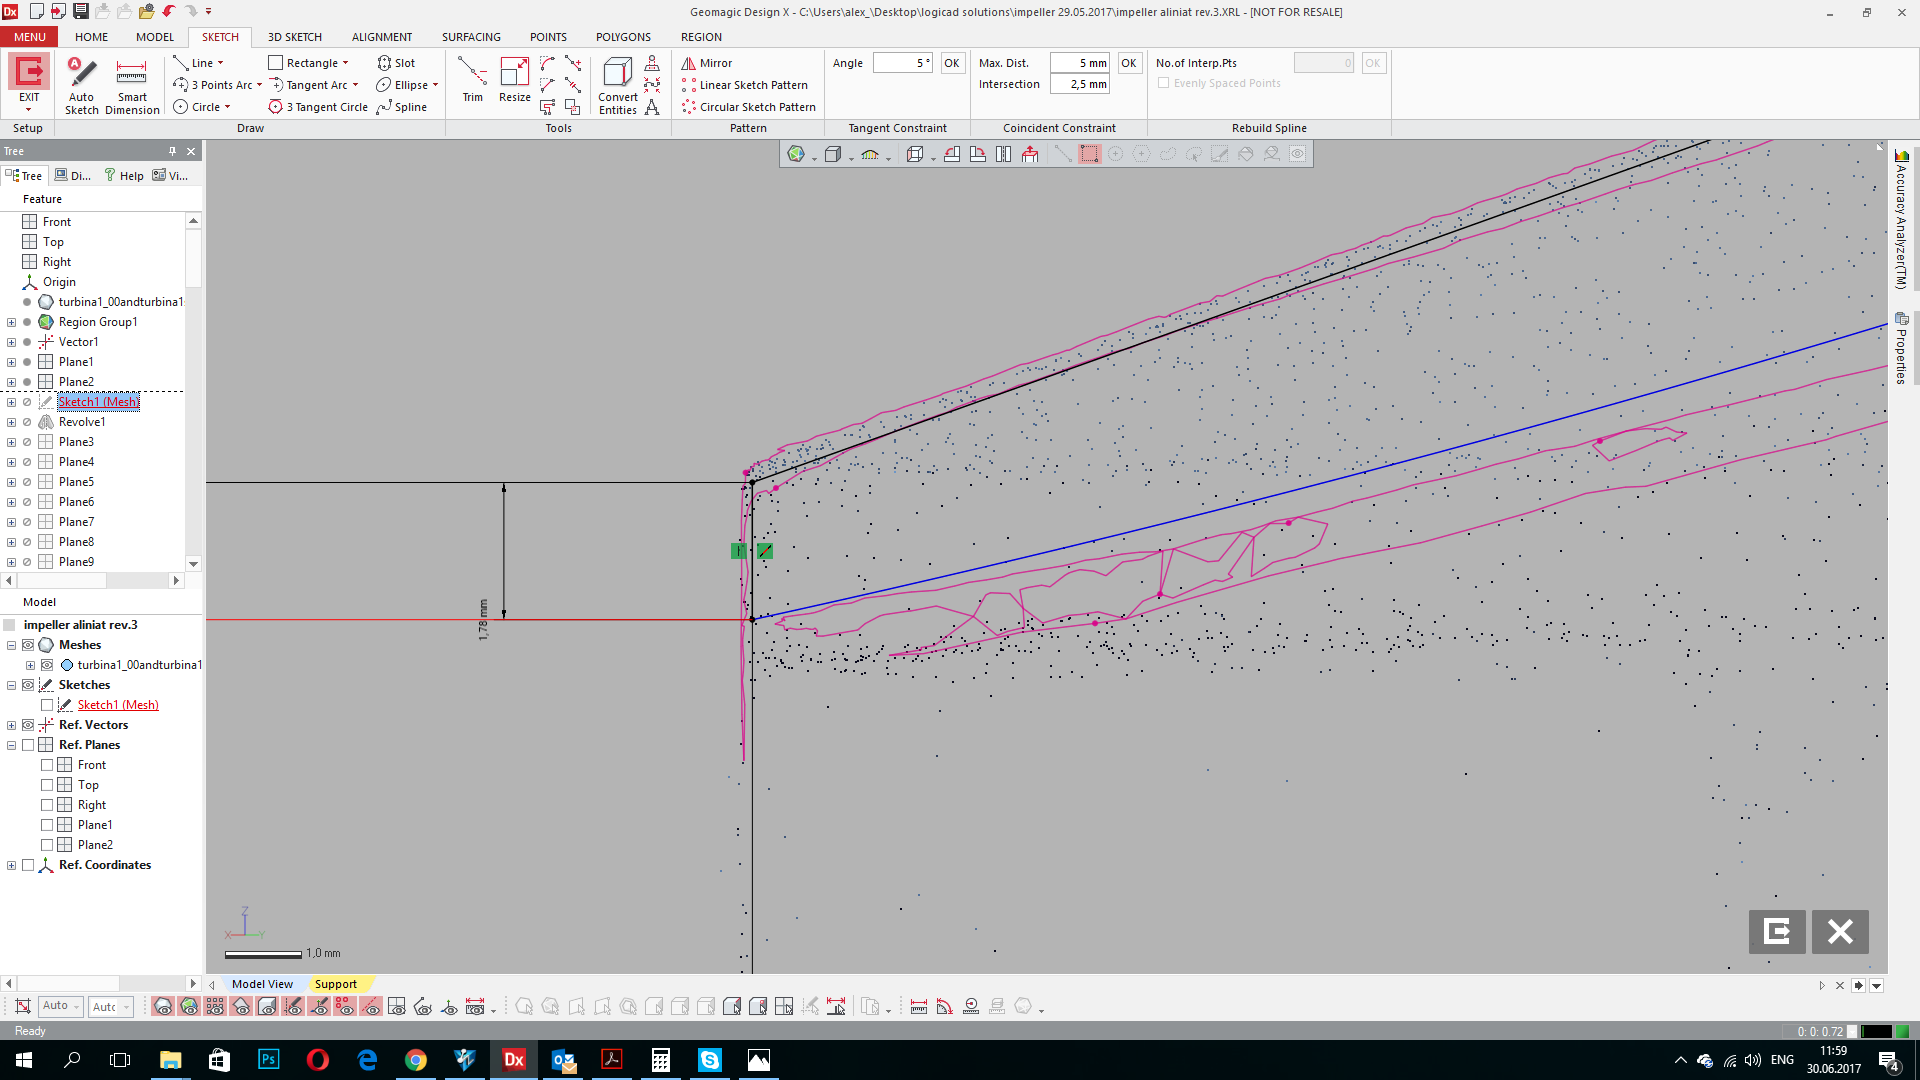Click OK next to Angle field
Viewport: 1920px width, 1080px height.
[x=952, y=63]
